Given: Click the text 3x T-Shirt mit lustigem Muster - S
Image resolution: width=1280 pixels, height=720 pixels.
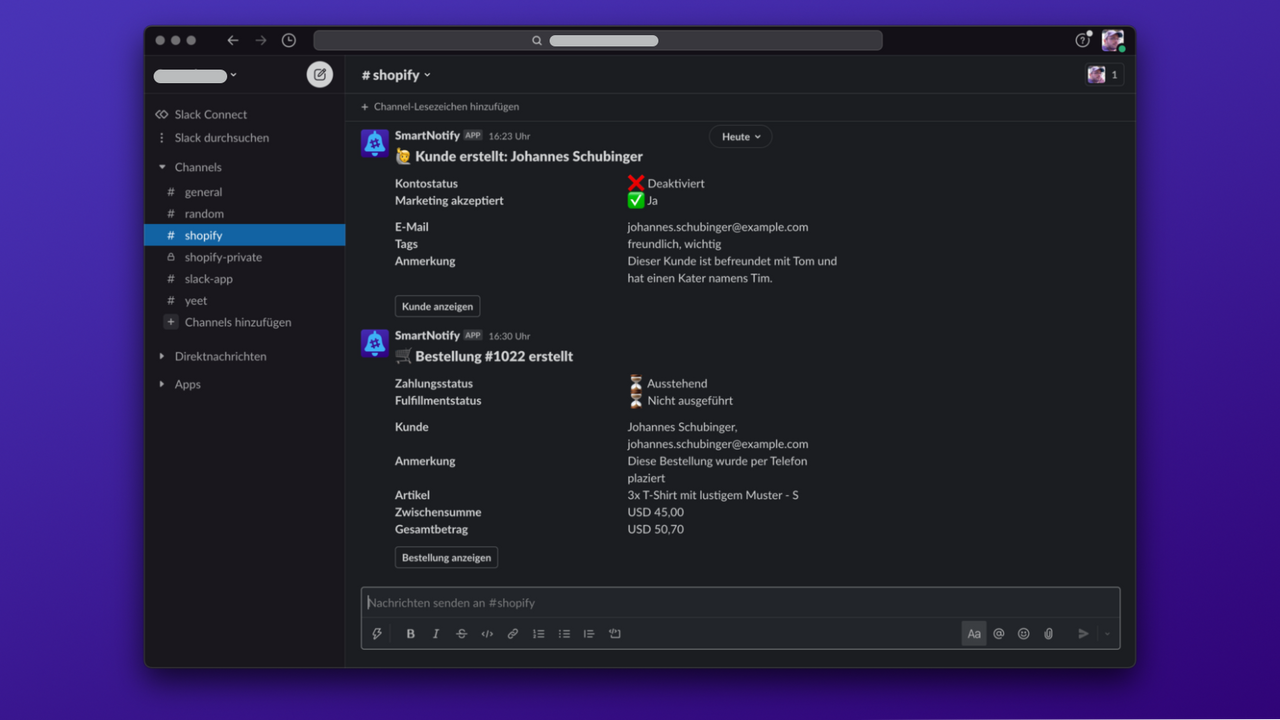Looking at the screenshot, I should 713,495.
